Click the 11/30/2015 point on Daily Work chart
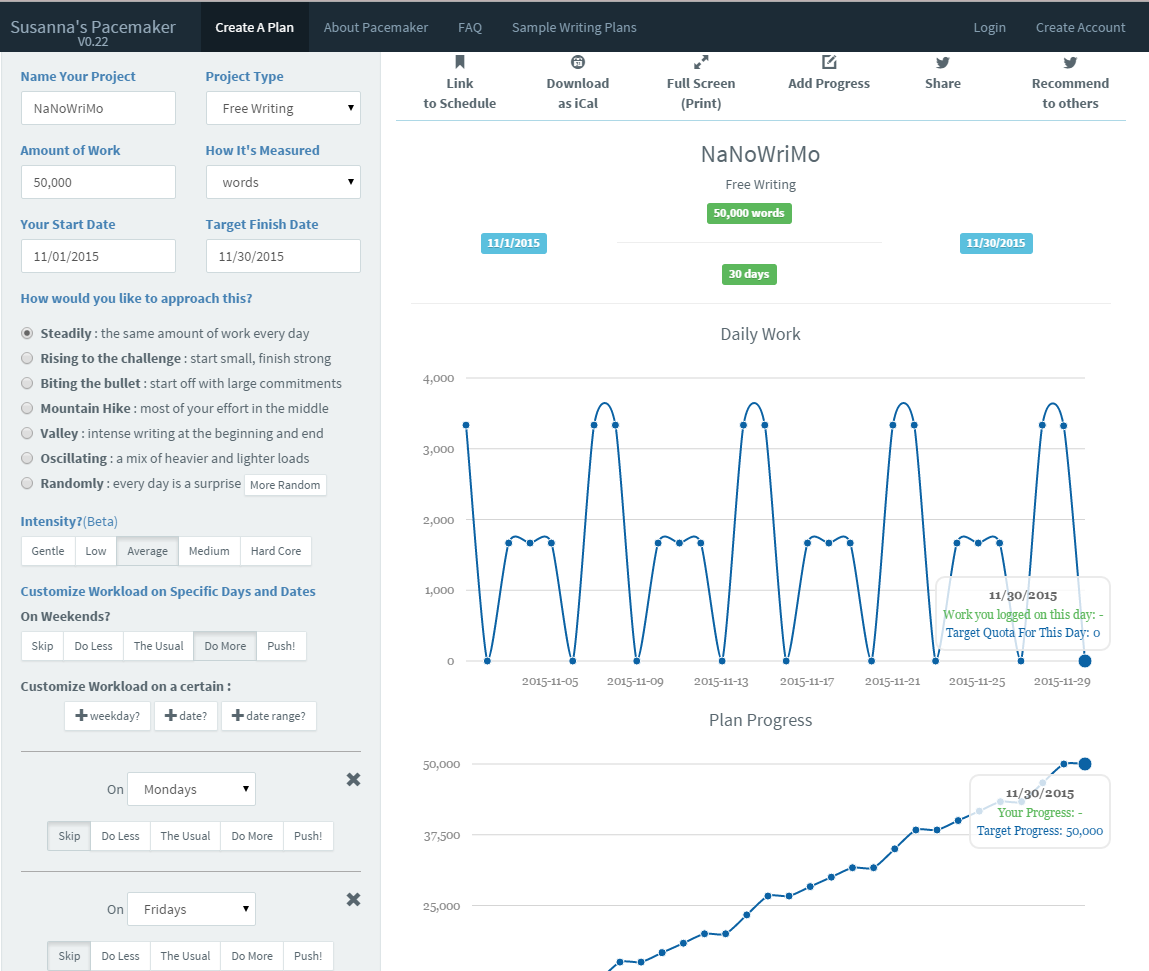Screen dimensions: 1149x971 1085,661
